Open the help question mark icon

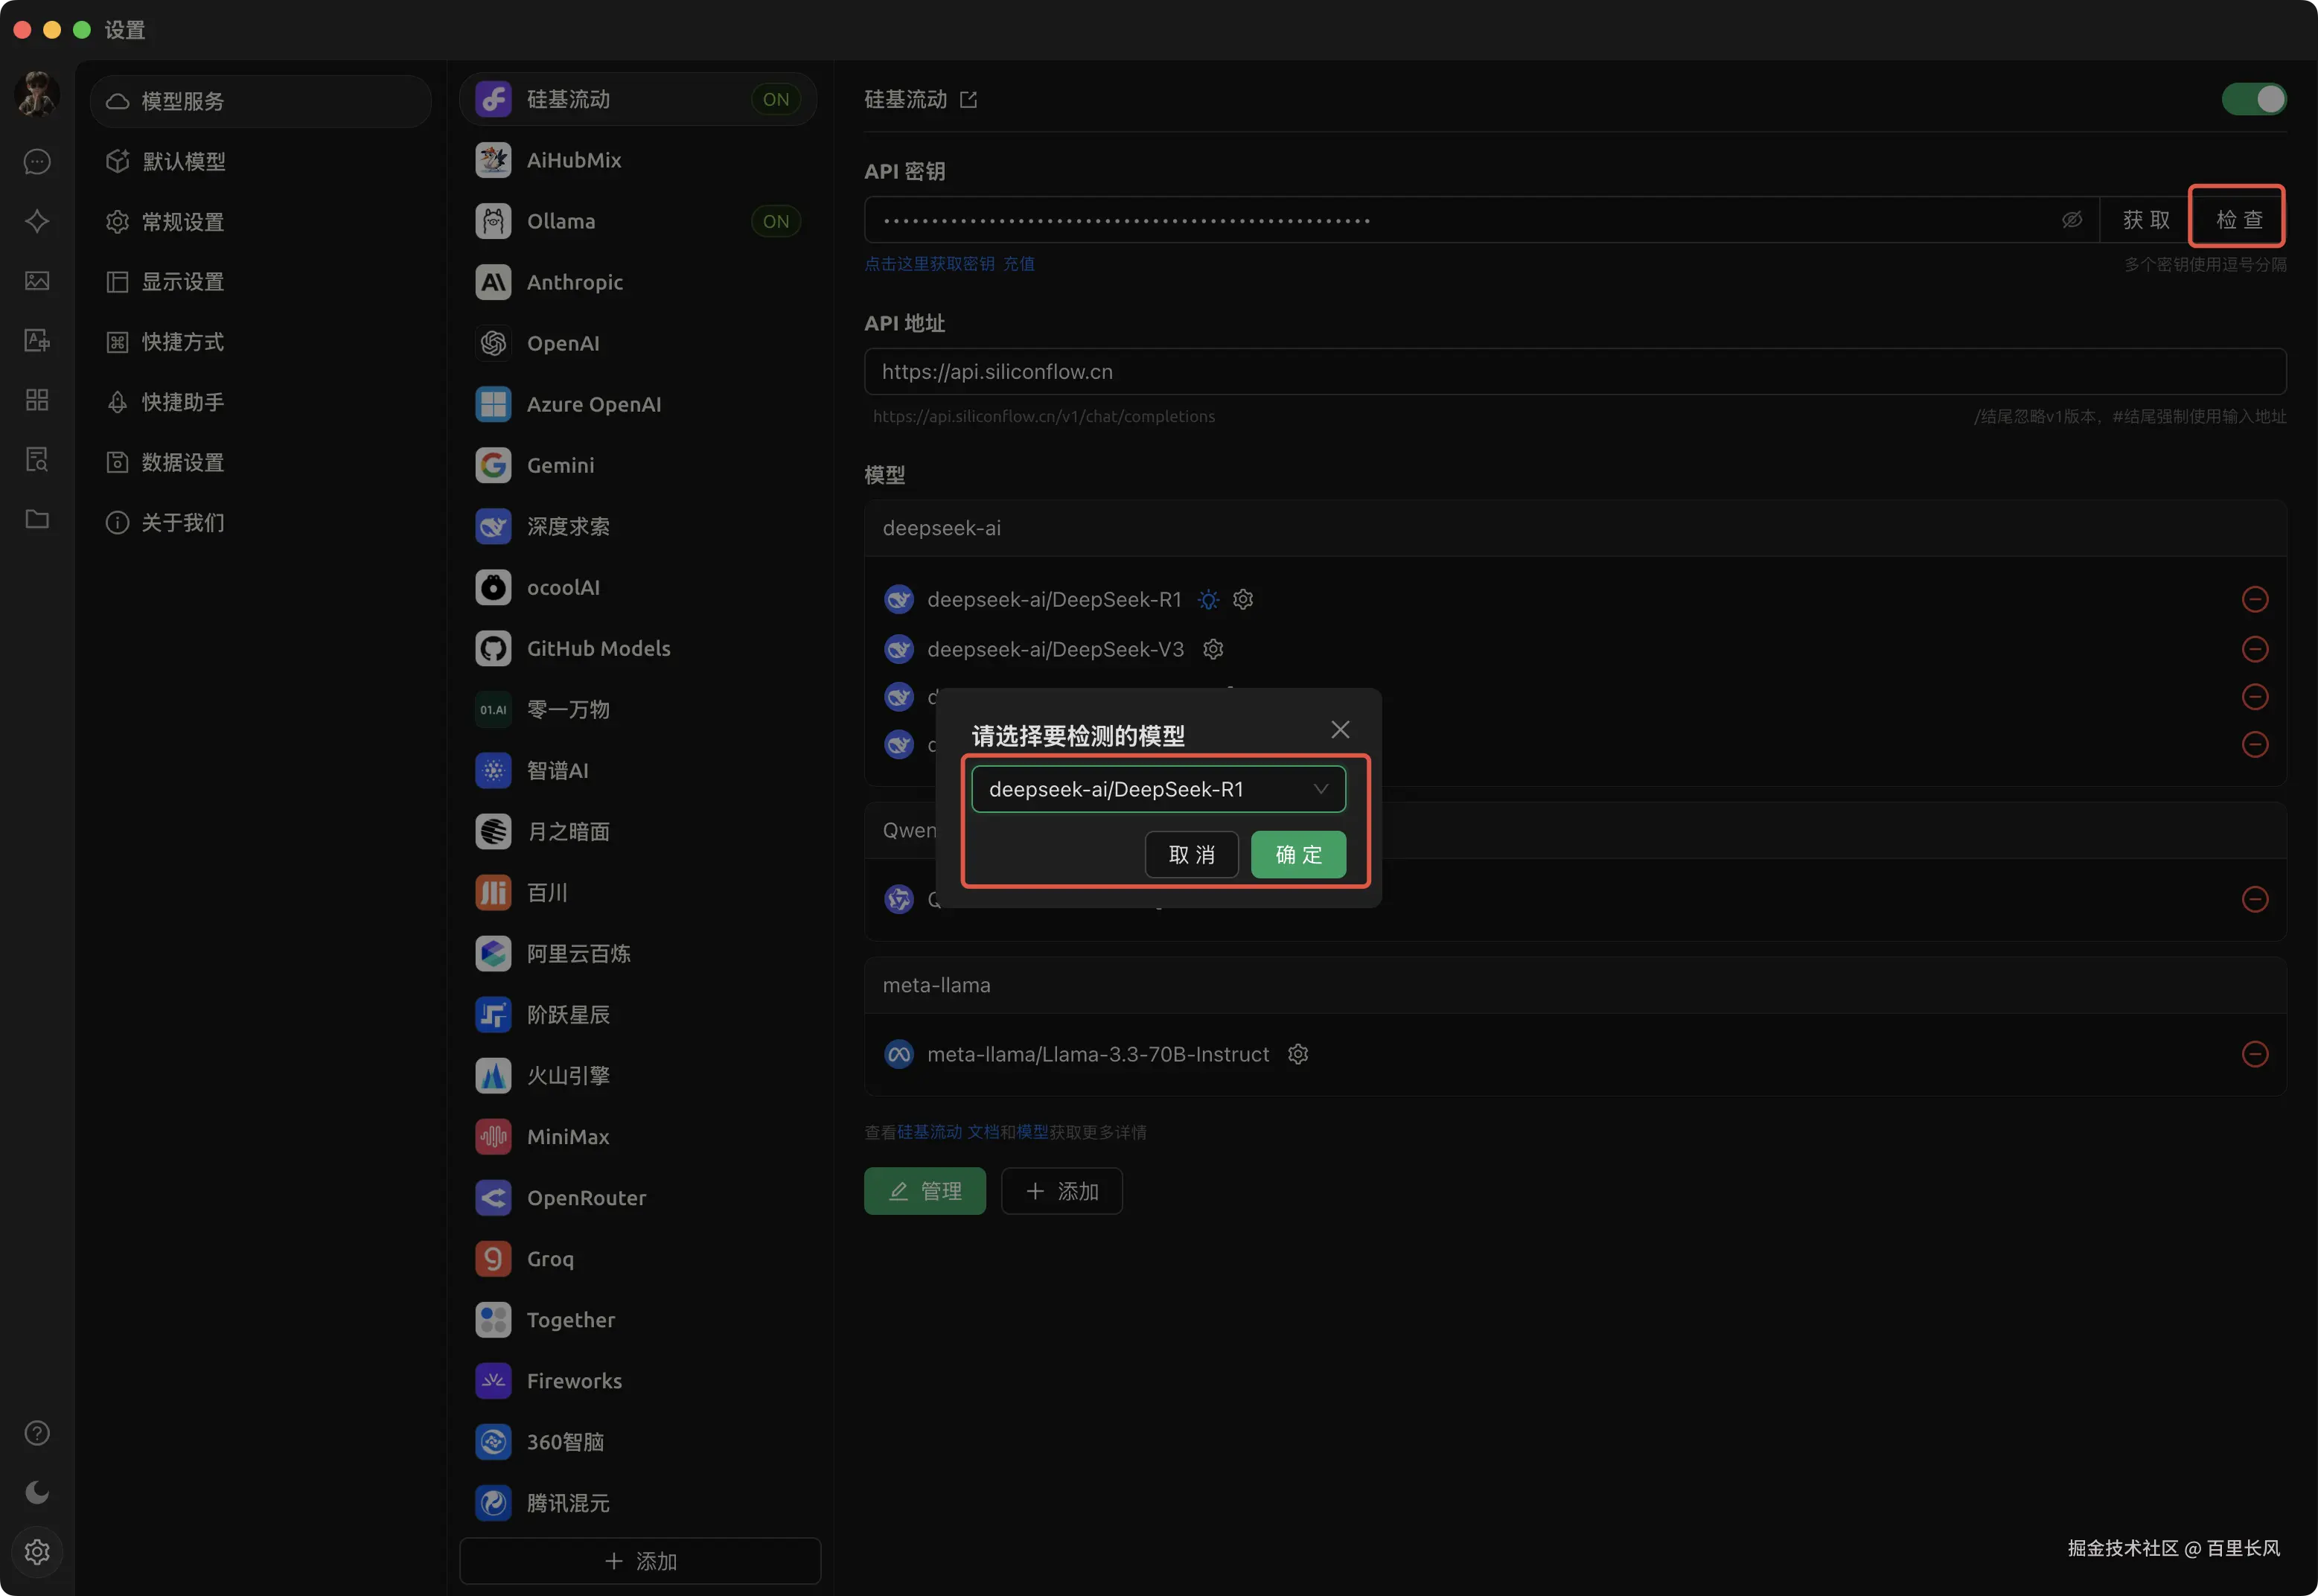click(x=37, y=1433)
